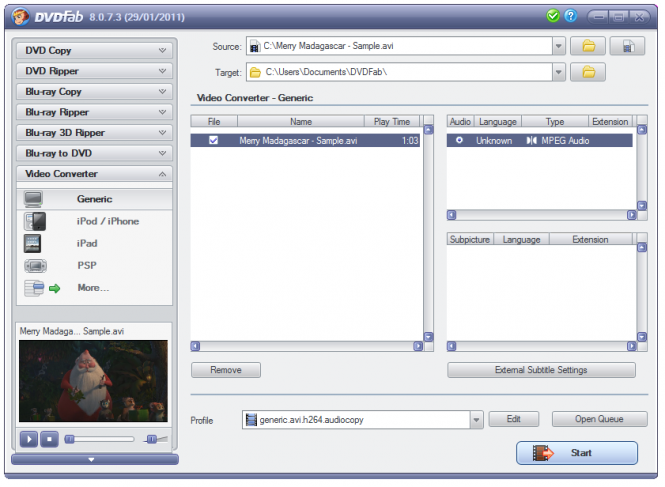The width and height of the screenshot is (665, 487).
Task: Start the conversion
Action: 577,453
